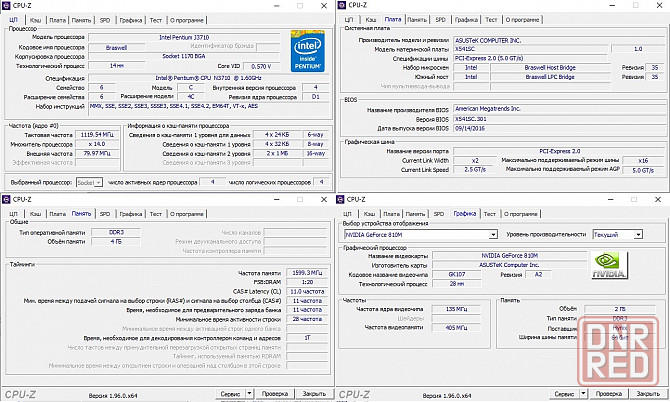Open the Память tab in the Плата window
This screenshot has height=402, width=670.
pyautogui.click(x=417, y=20)
